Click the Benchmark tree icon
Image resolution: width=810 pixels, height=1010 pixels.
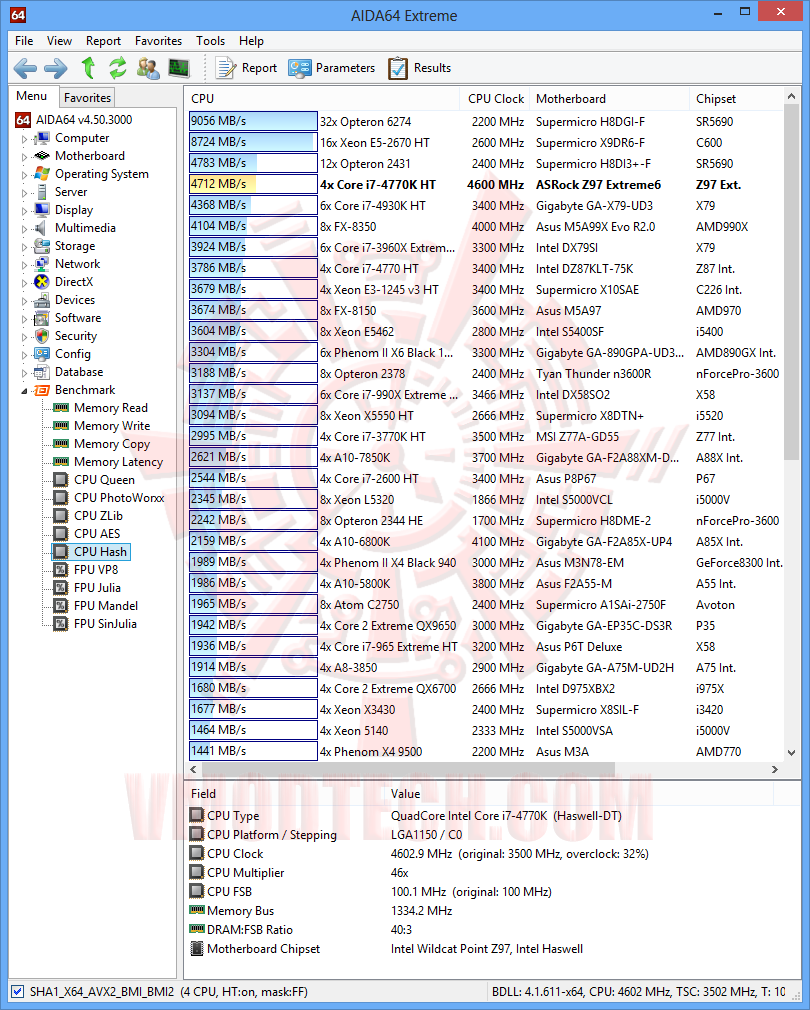click(42, 390)
